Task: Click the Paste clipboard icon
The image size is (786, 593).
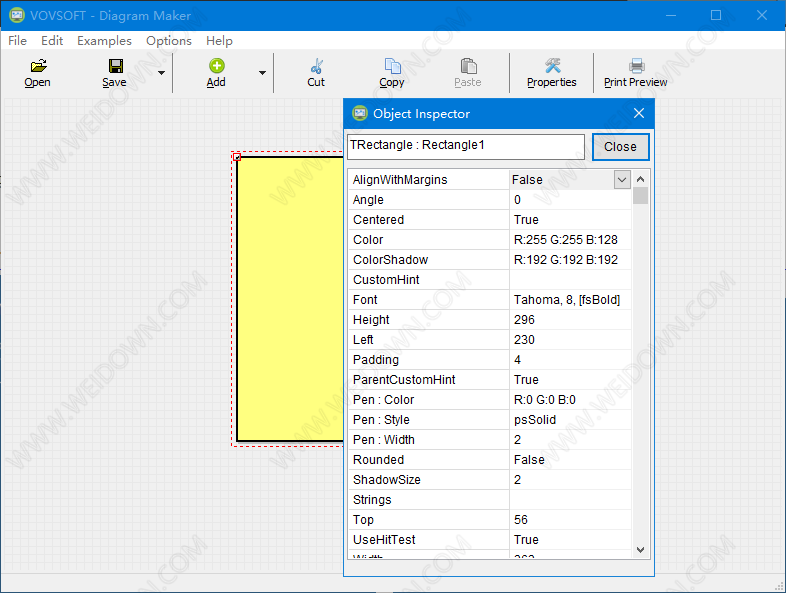Action: 467,66
